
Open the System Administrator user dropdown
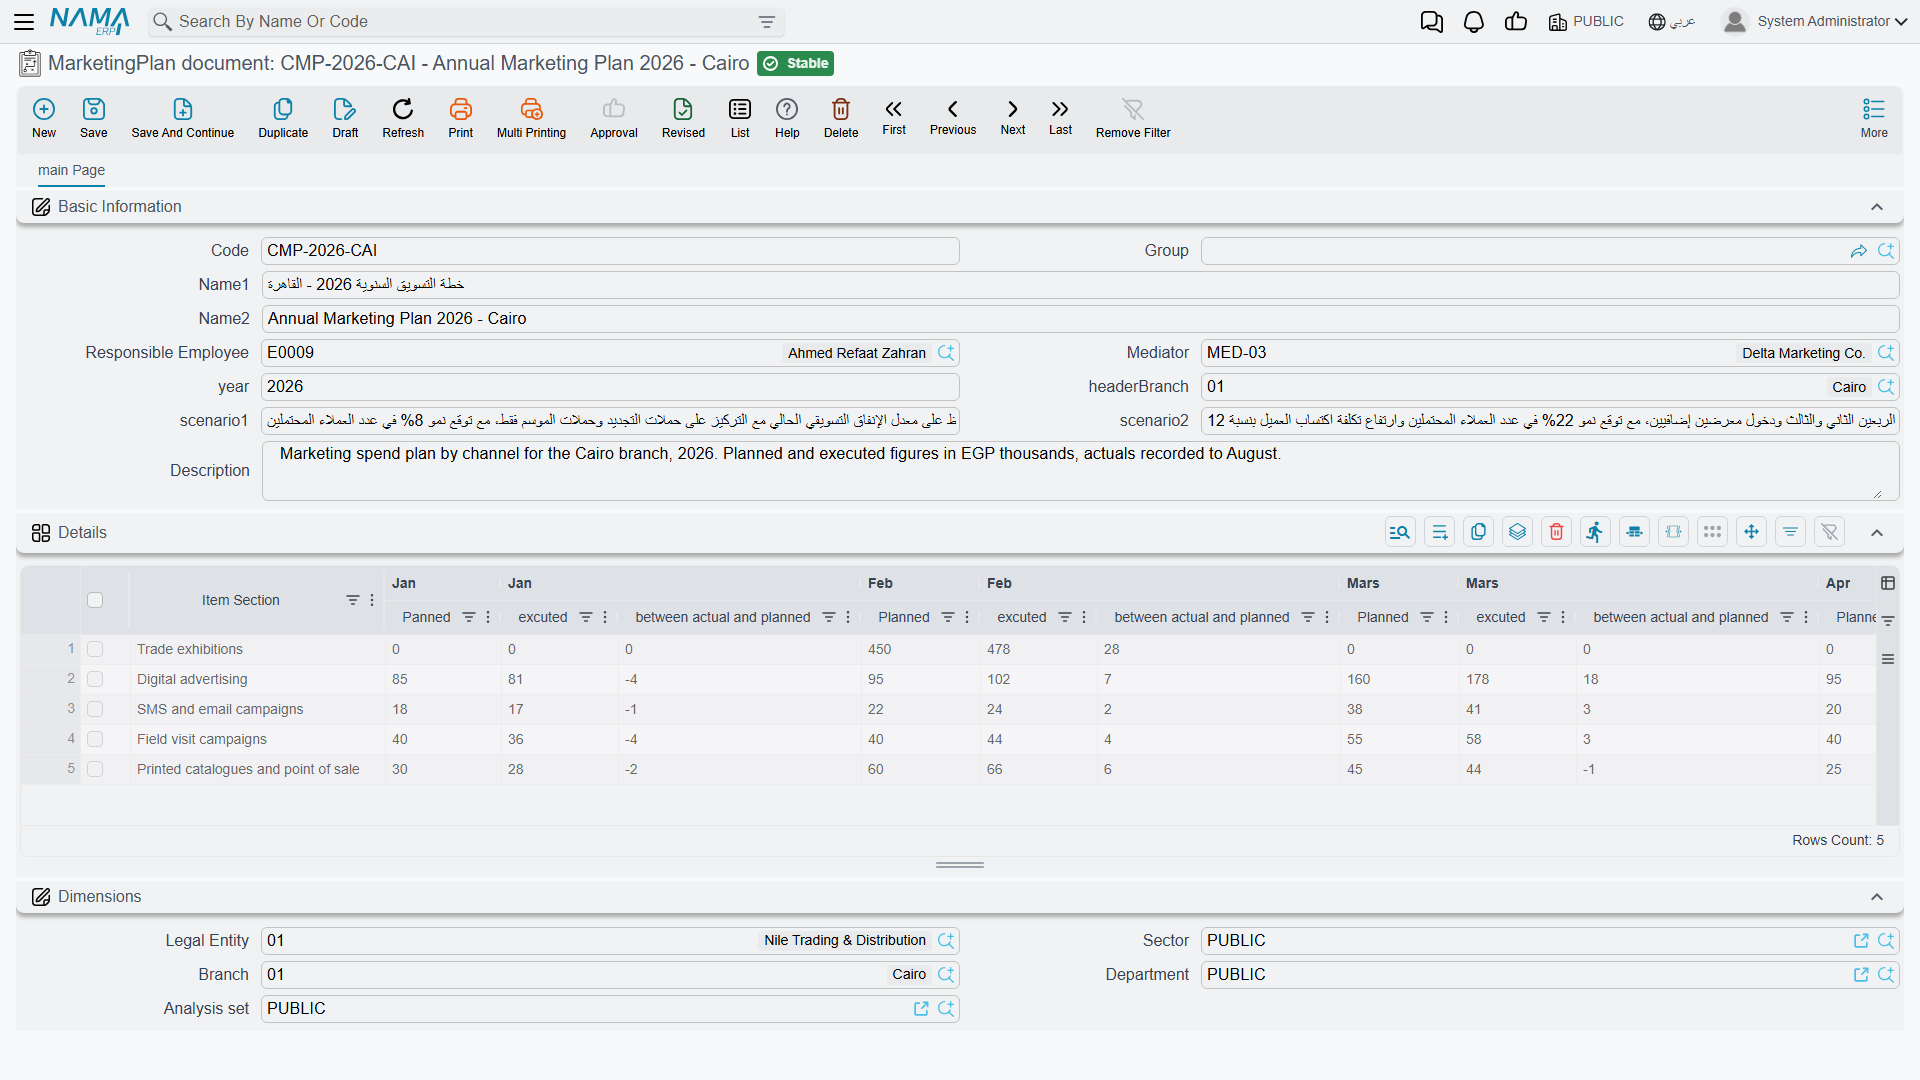tap(1815, 21)
